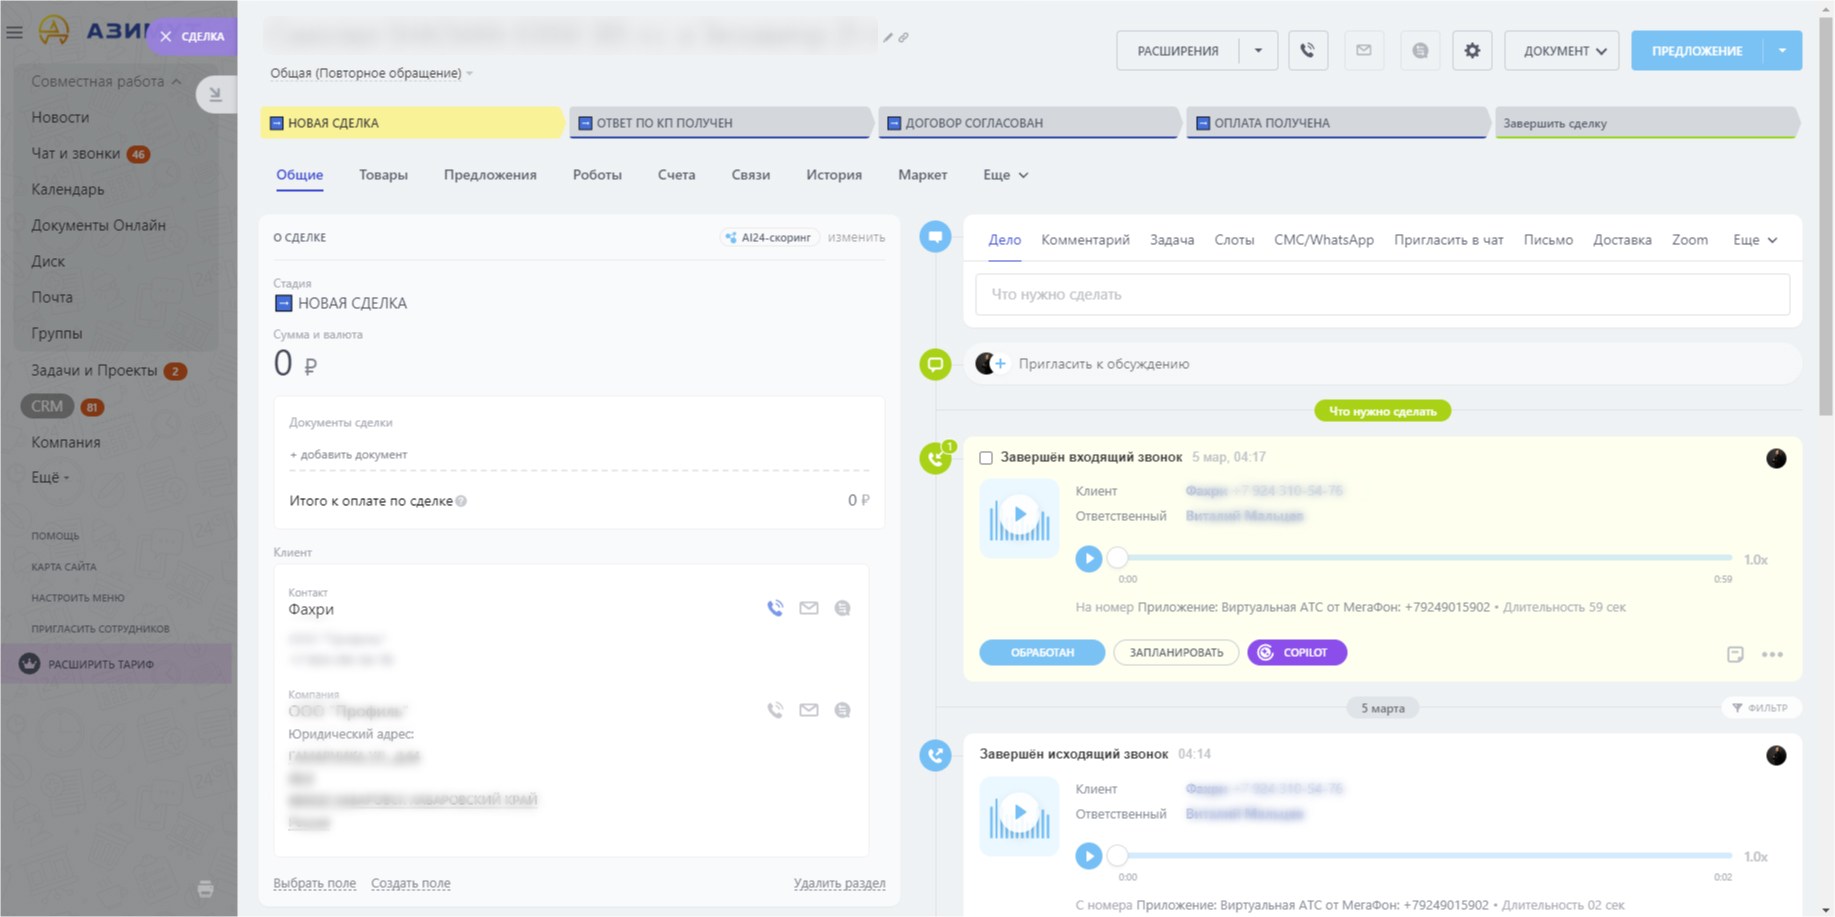Click the envelope mail icon in the top toolbar
The image size is (1835, 917).
tap(1364, 50)
